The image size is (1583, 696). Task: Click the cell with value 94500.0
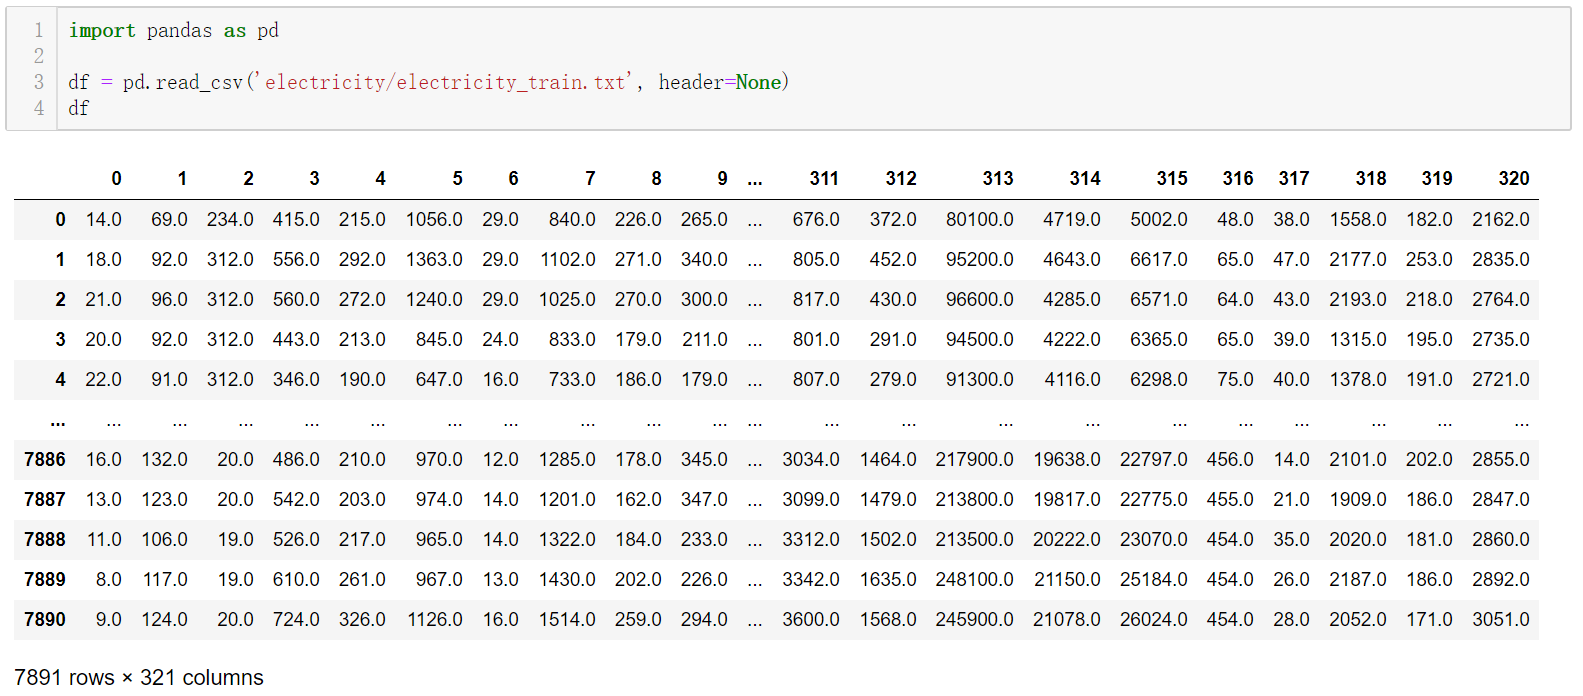point(980,339)
